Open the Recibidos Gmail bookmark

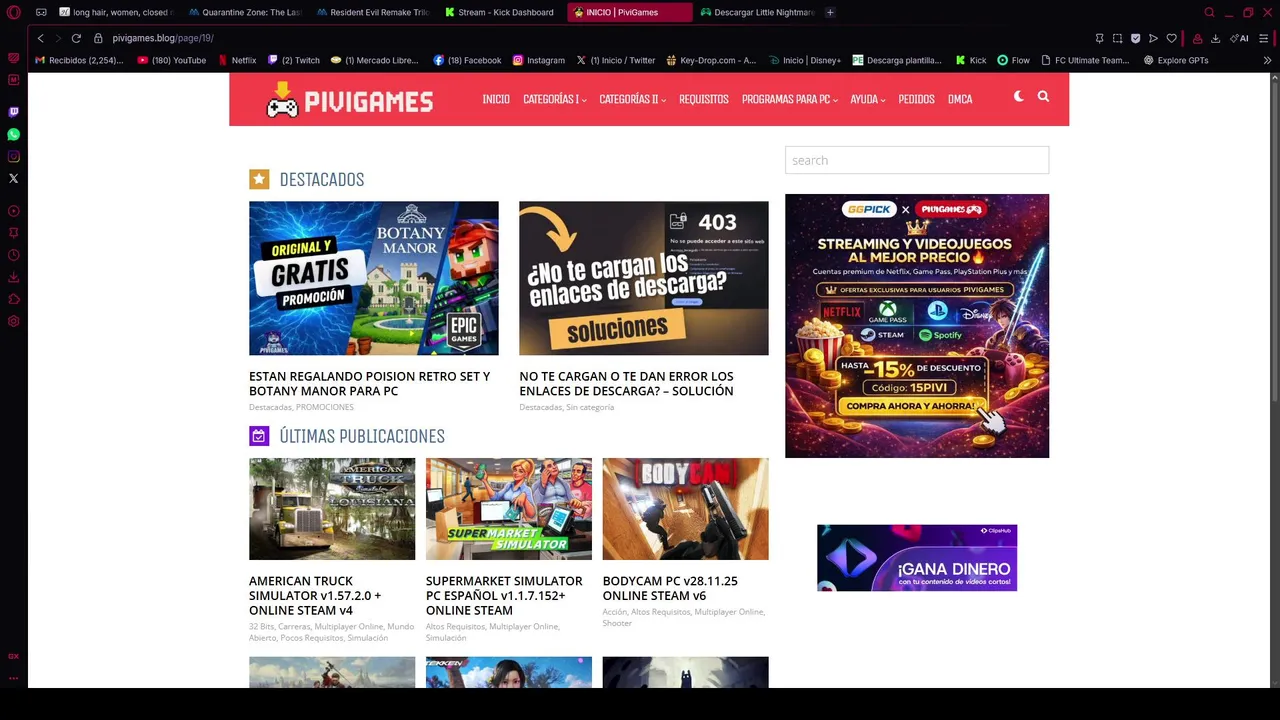79,60
